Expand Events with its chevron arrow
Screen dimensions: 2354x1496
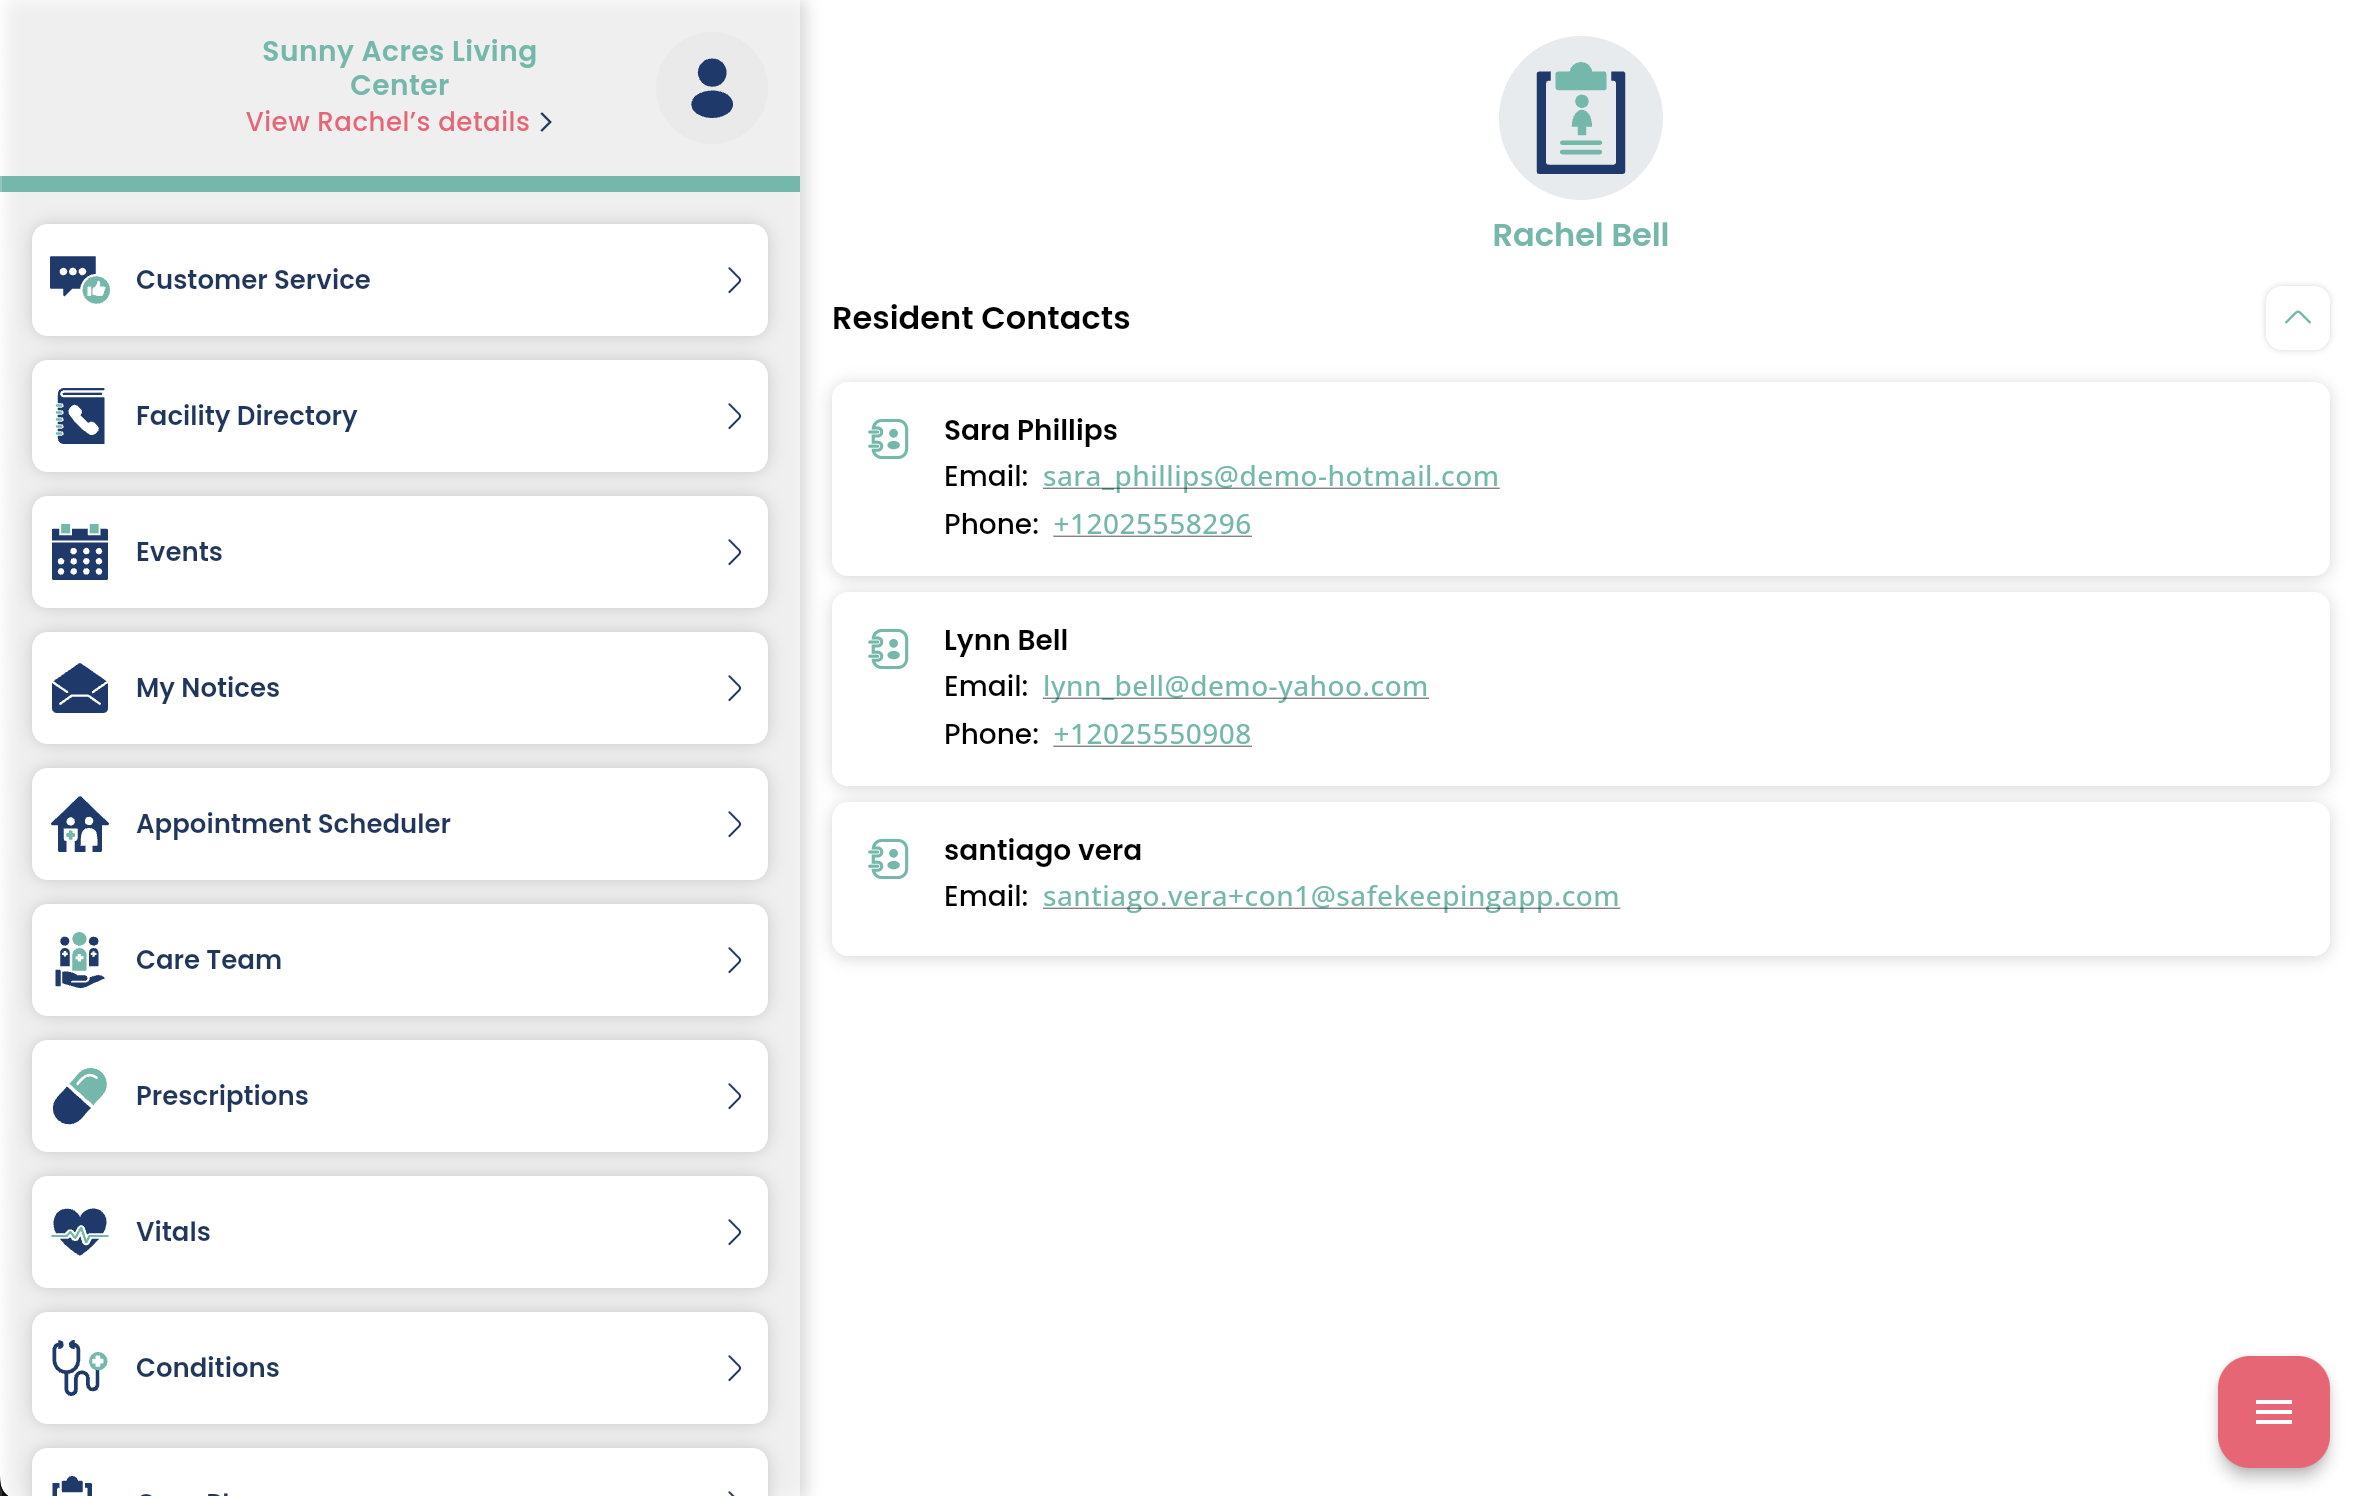pos(735,552)
